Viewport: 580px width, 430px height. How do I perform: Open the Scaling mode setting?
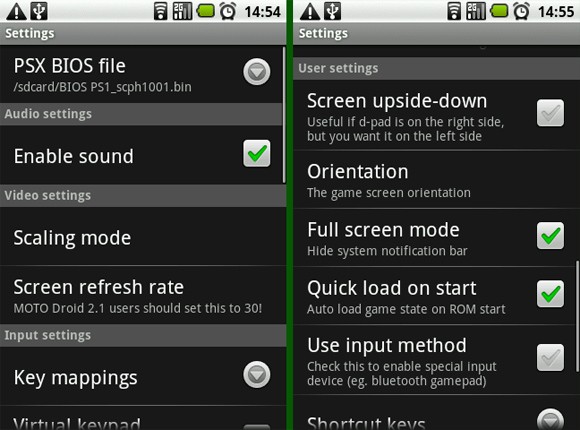(x=143, y=236)
